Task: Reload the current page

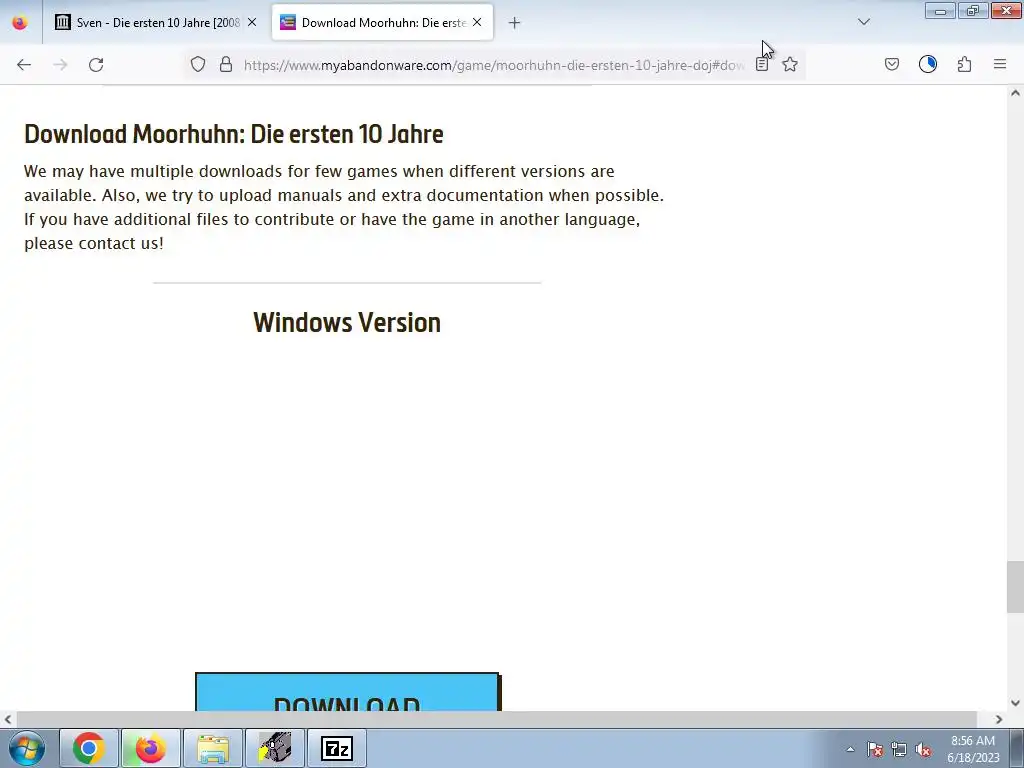Action: pos(96,64)
